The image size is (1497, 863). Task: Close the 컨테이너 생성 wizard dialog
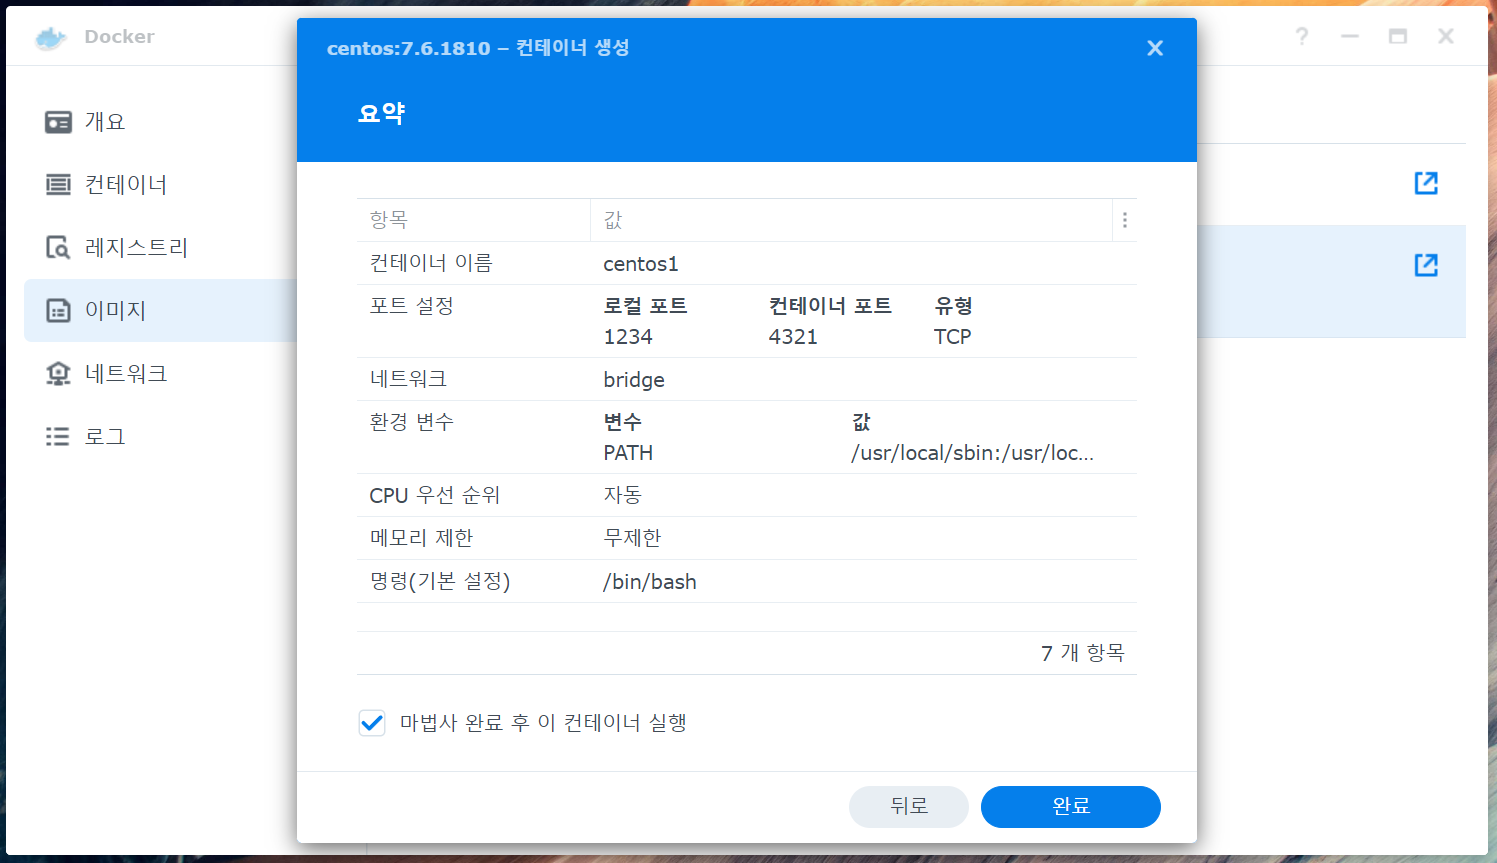(x=1155, y=48)
